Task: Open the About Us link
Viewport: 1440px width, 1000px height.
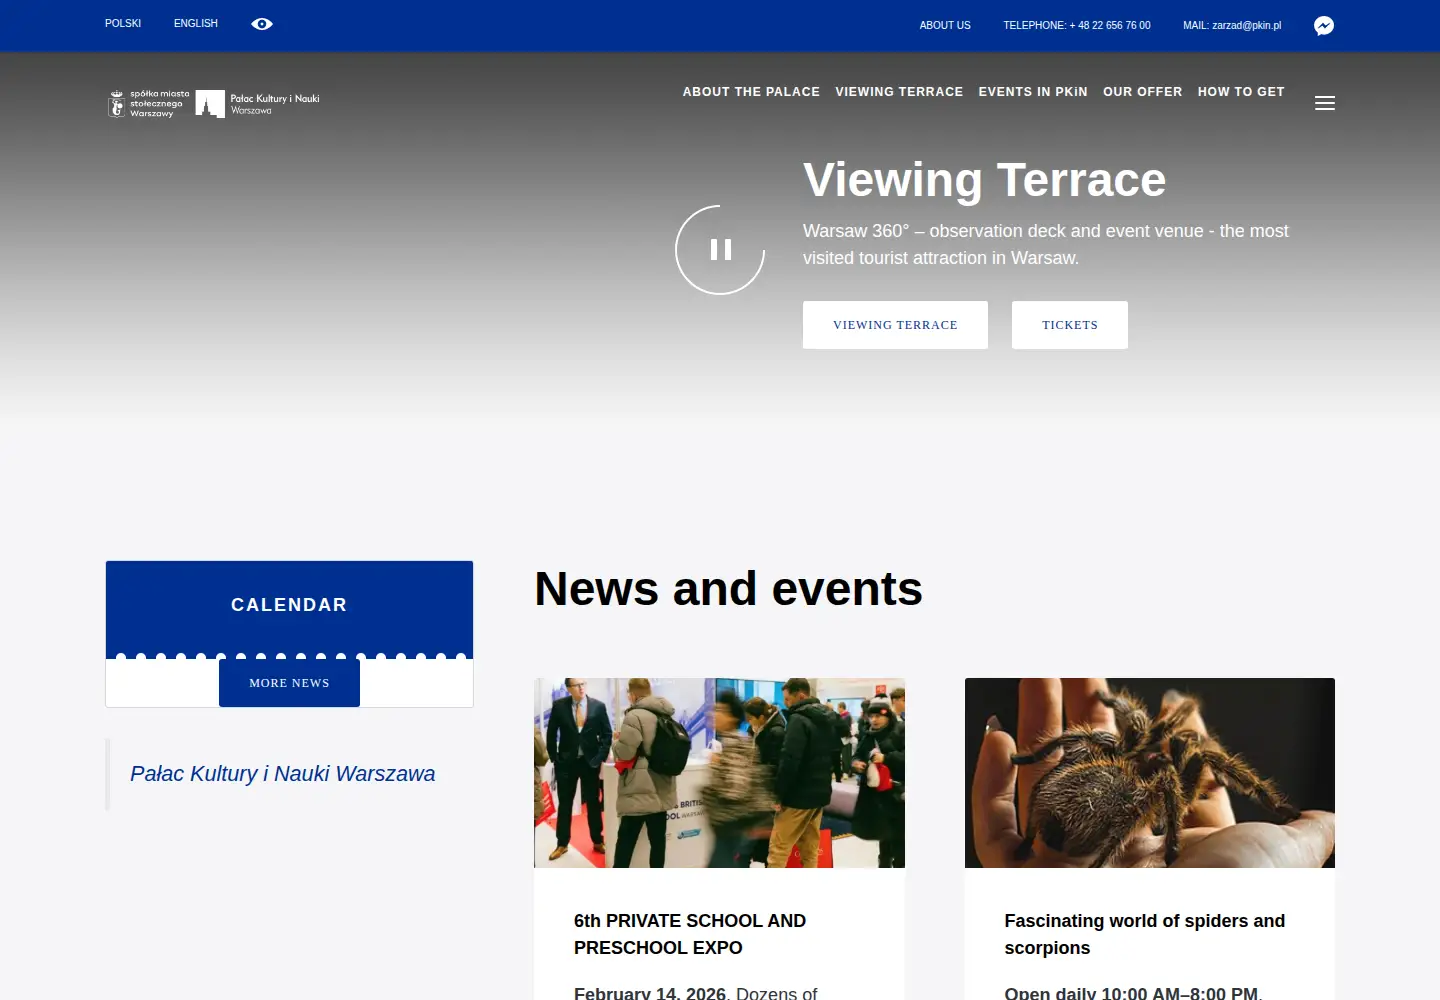Action: click(945, 26)
